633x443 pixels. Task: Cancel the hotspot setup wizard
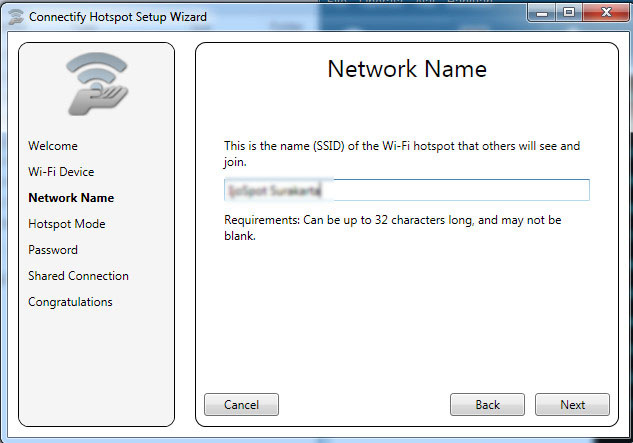point(241,405)
